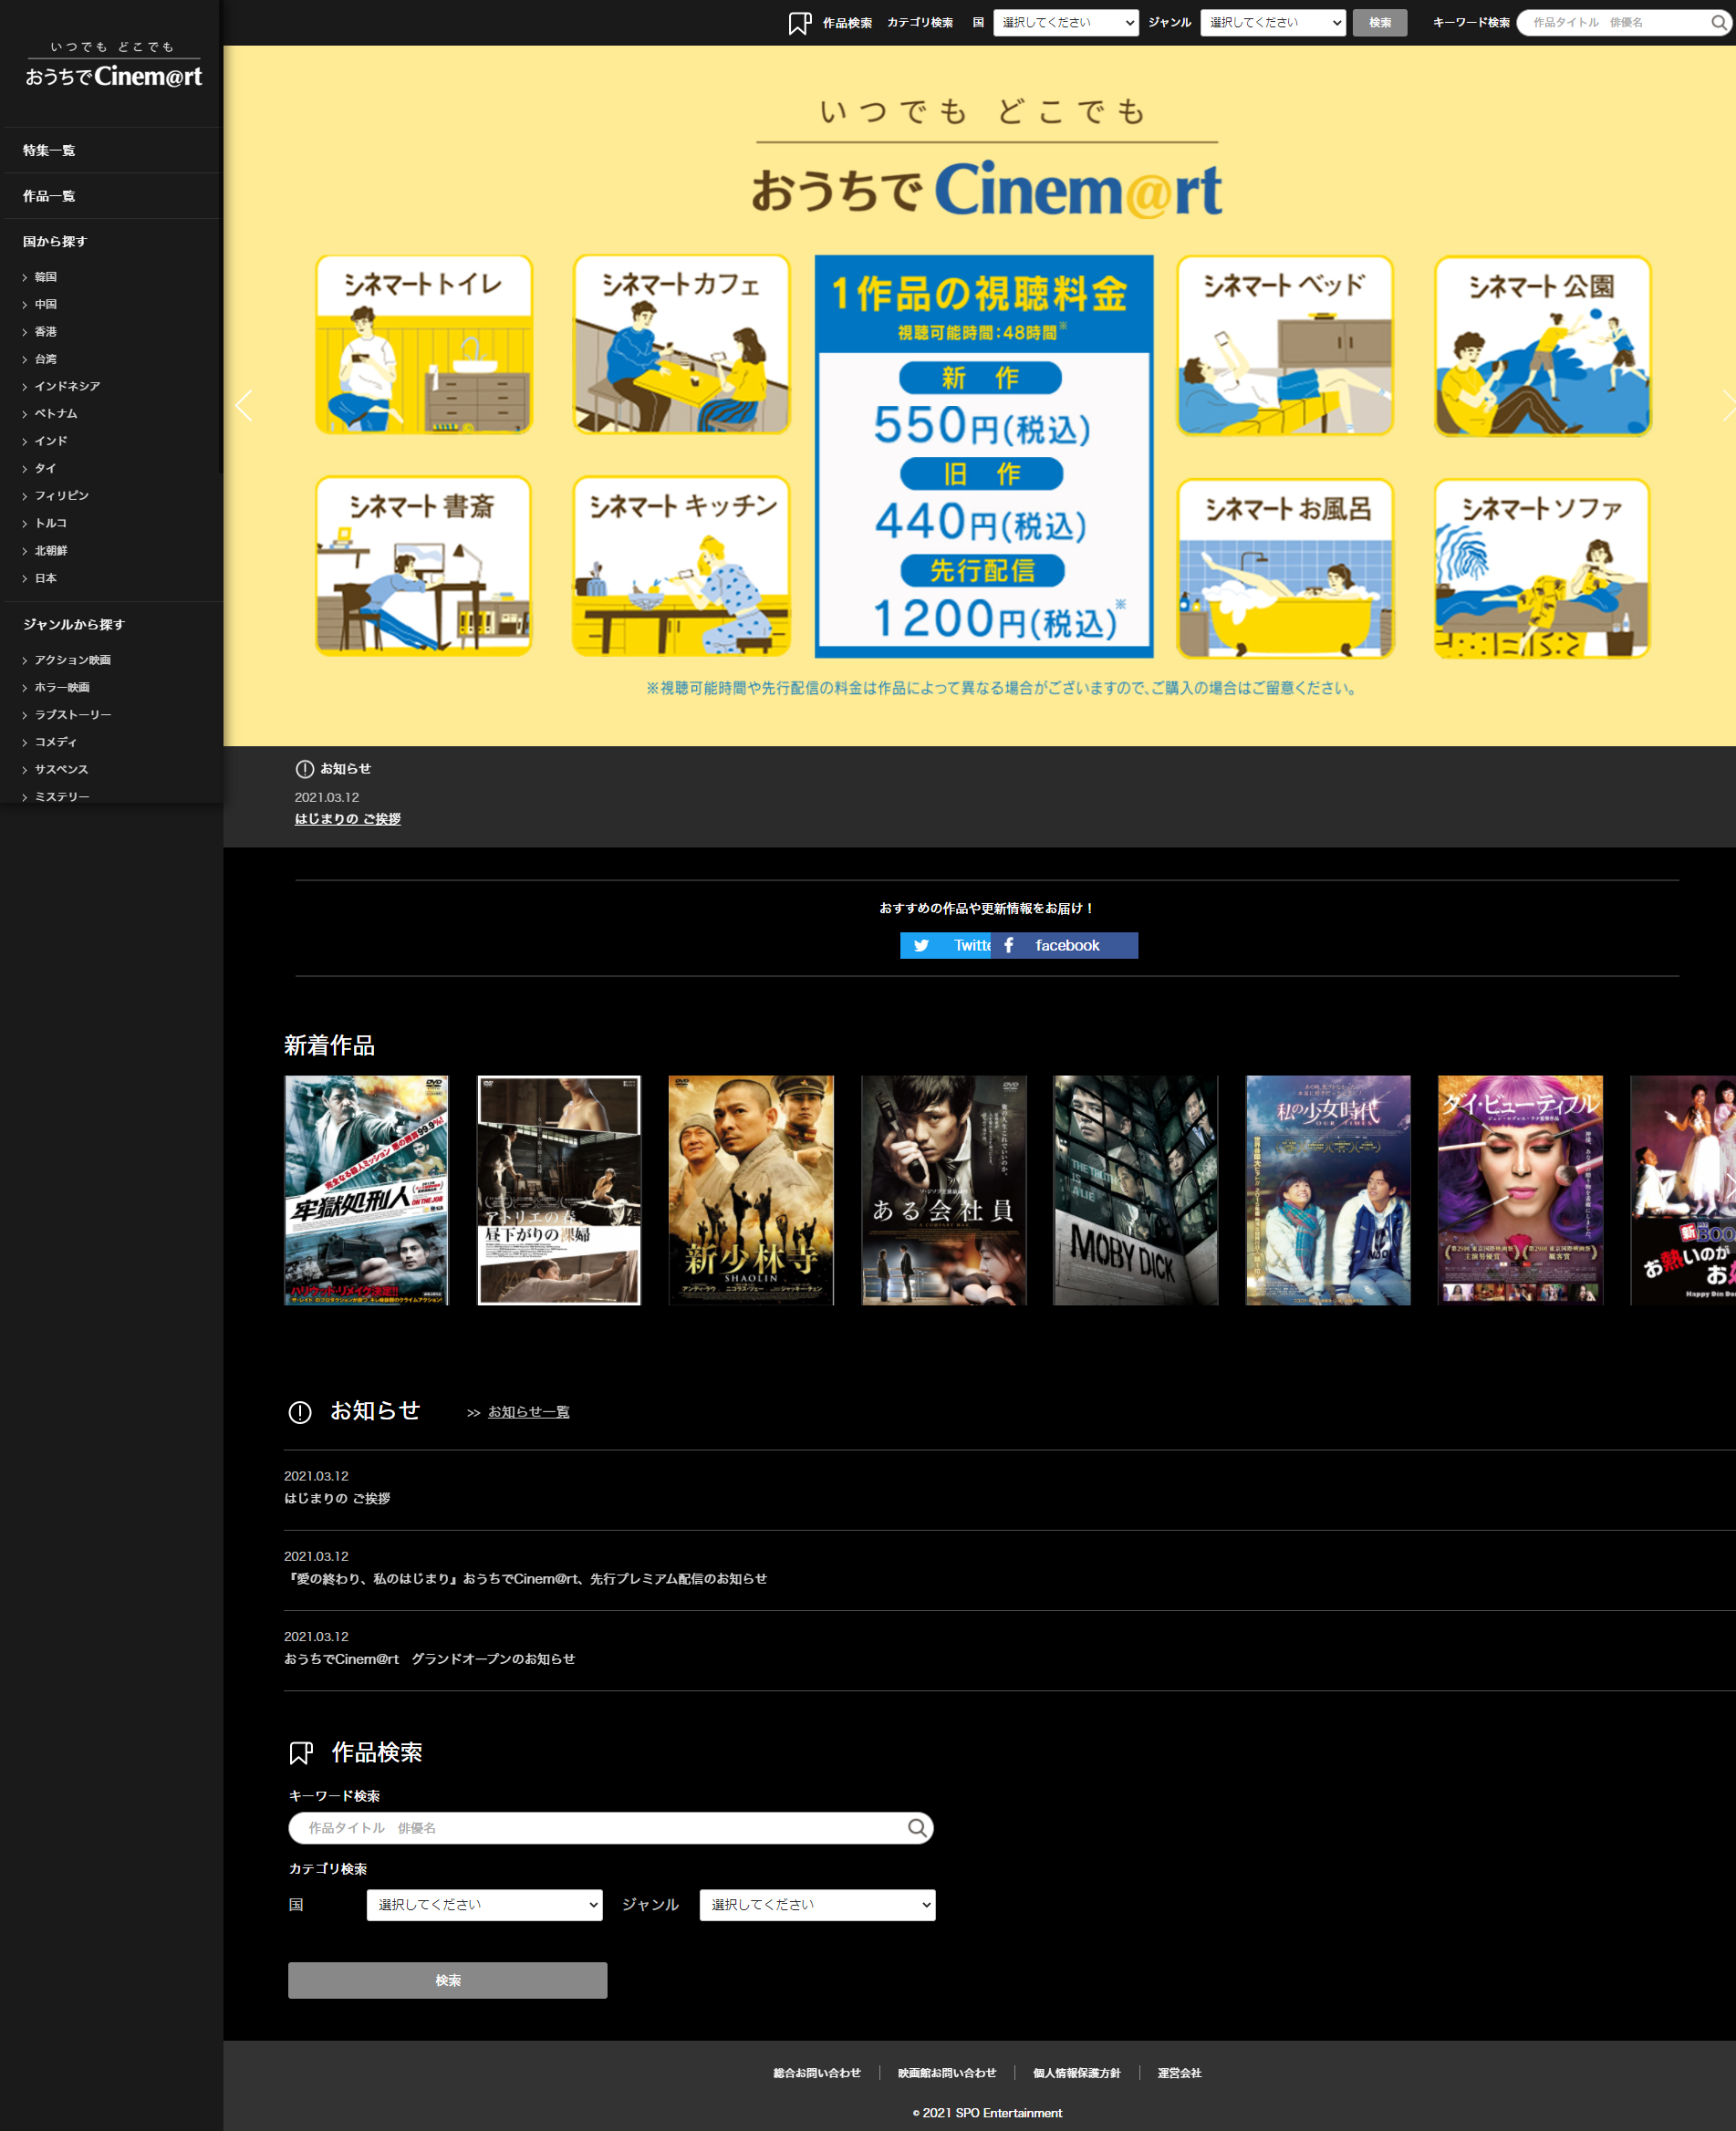Select 香港 in country list
This screenshot has height=2131, width=1736.
point(45,332)
